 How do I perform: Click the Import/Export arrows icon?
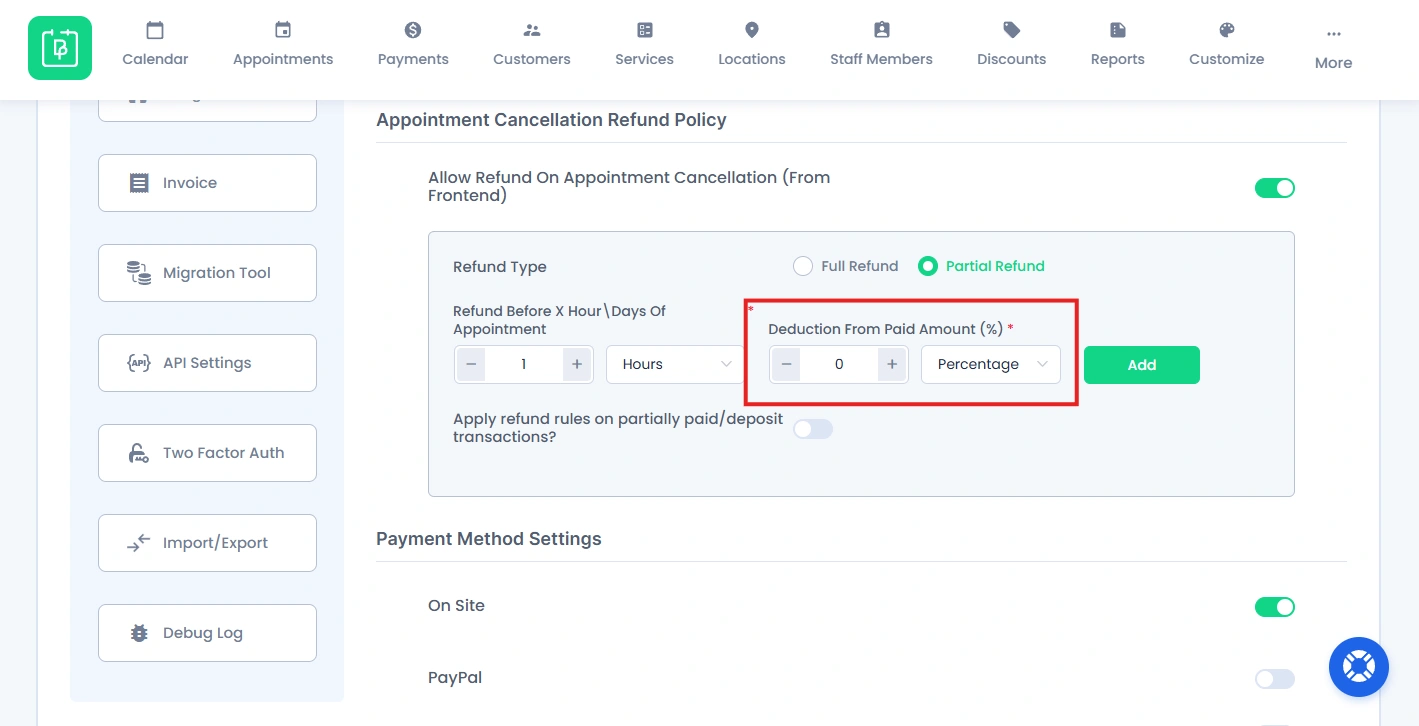point(139,543)
